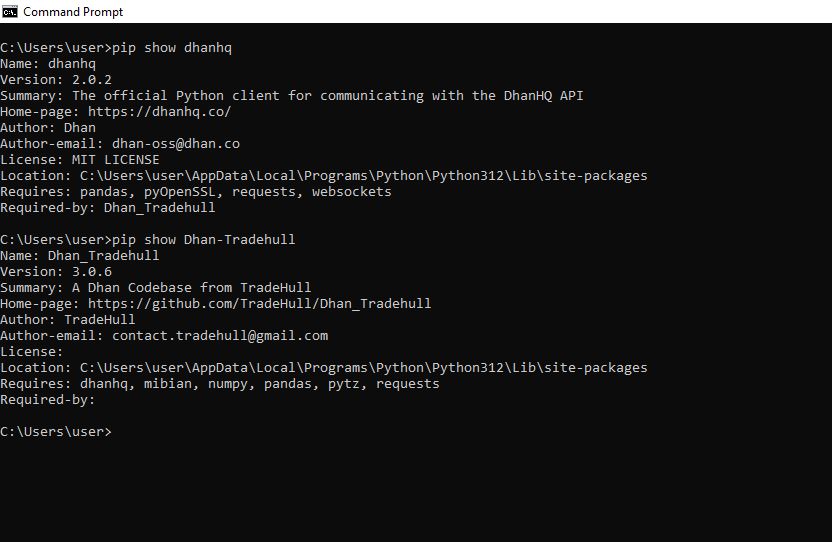Screen dimensions: 832x542
Task: Click the 'Author: TradeHull' line
Action: coord(67,319)
